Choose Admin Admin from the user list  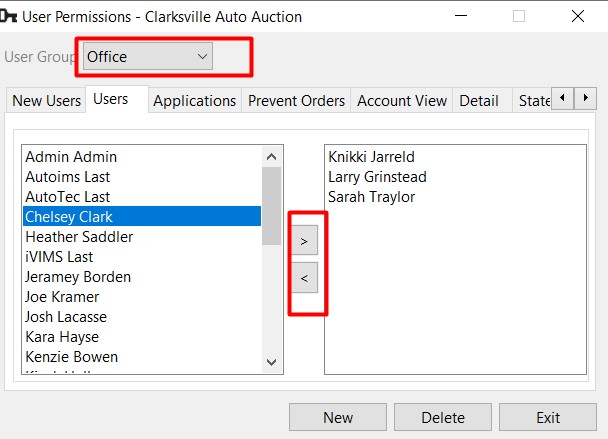[71, 157]
